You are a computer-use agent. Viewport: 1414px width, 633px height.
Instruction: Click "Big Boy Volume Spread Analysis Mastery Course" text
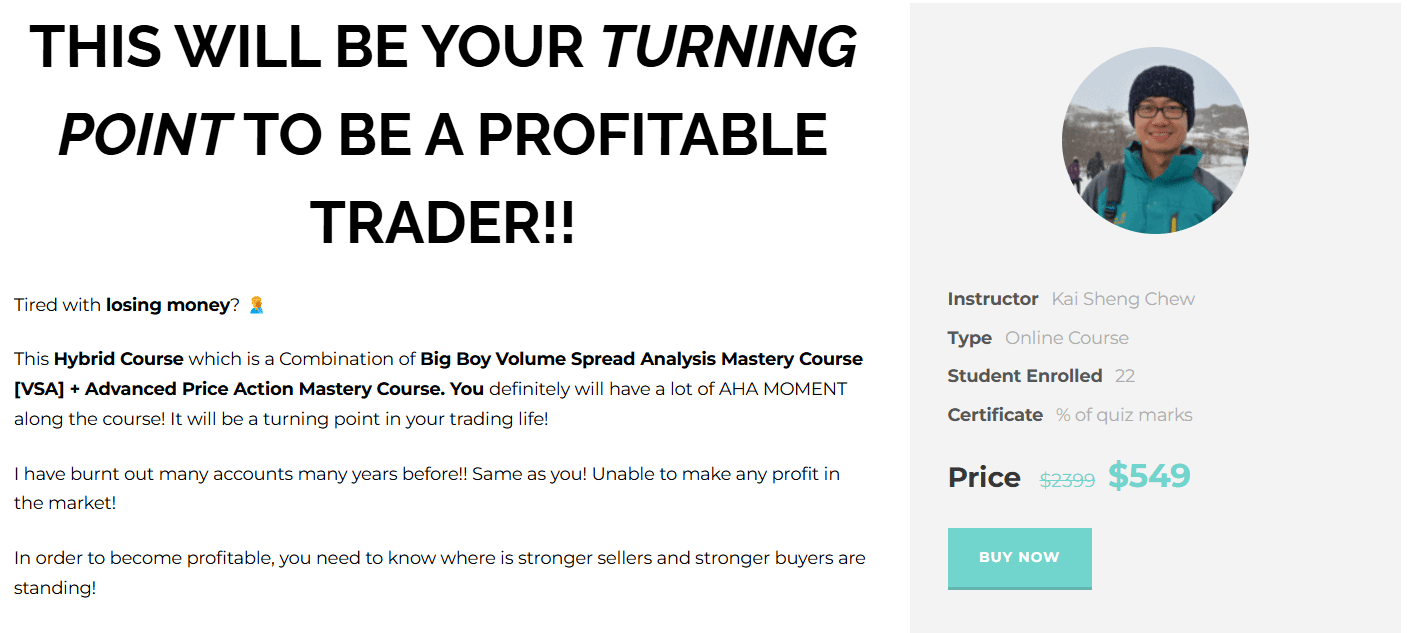641,359
